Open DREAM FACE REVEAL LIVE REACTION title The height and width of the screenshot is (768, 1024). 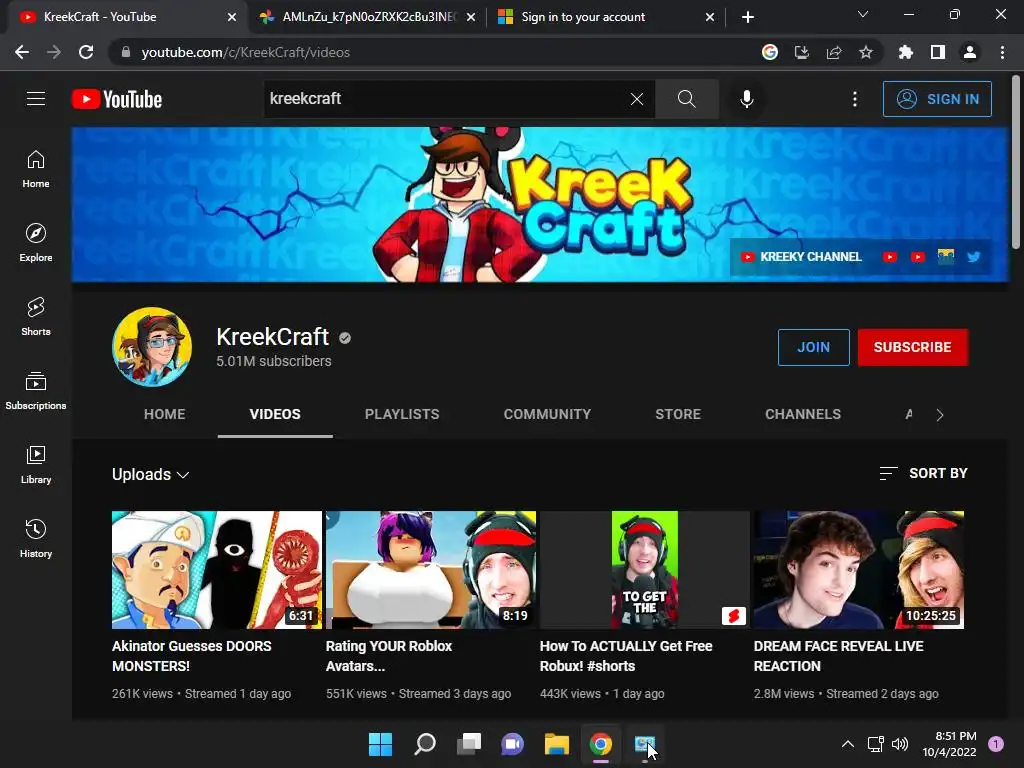pyautogui.click(x=839, y=656)
